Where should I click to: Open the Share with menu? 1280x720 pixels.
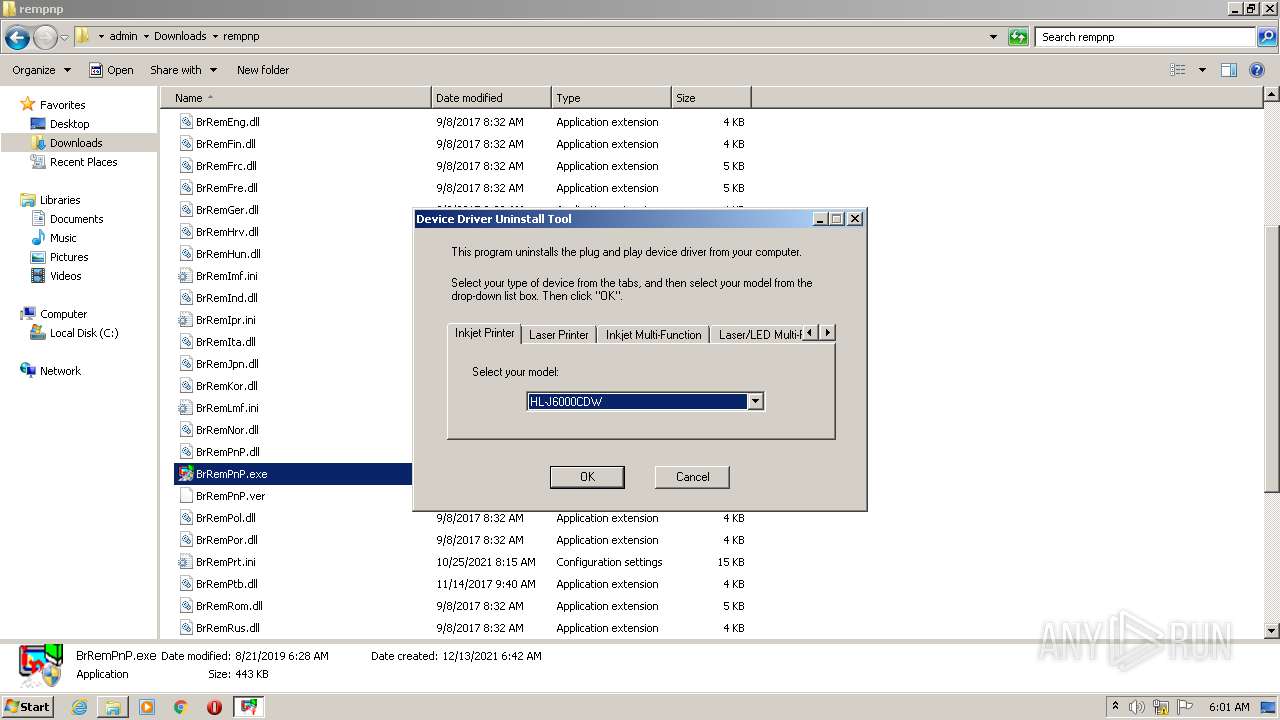tap(183, 70)
